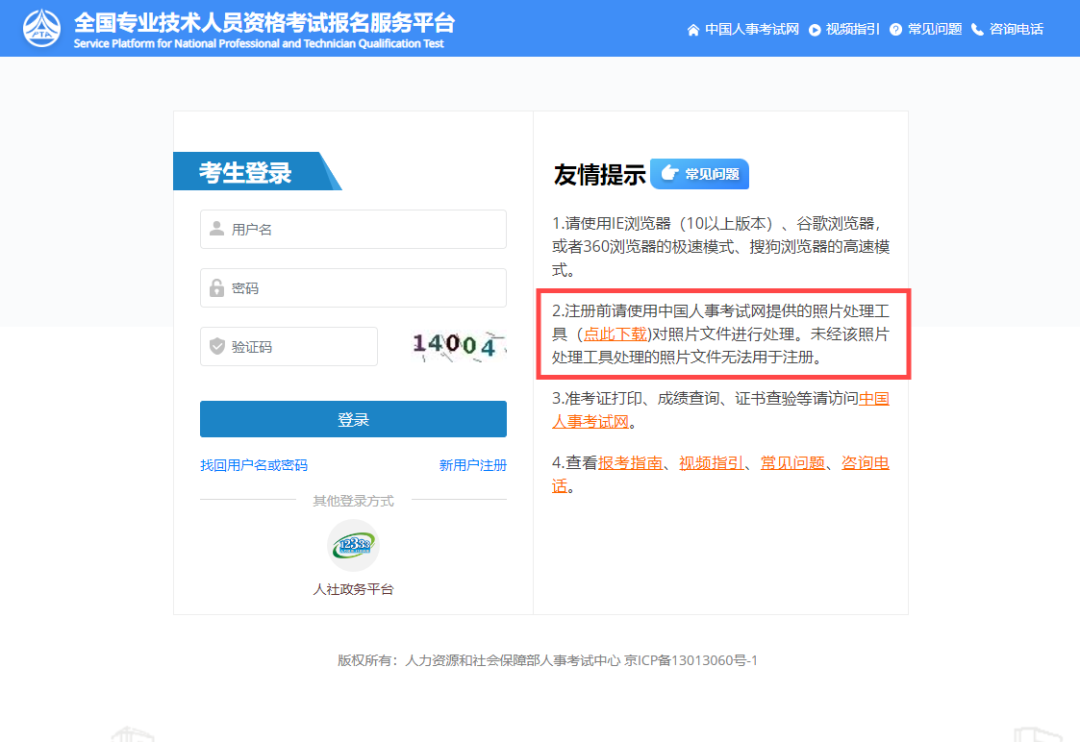Click the platform logo at top left
1080x742 pixels.
pos(39,27)
